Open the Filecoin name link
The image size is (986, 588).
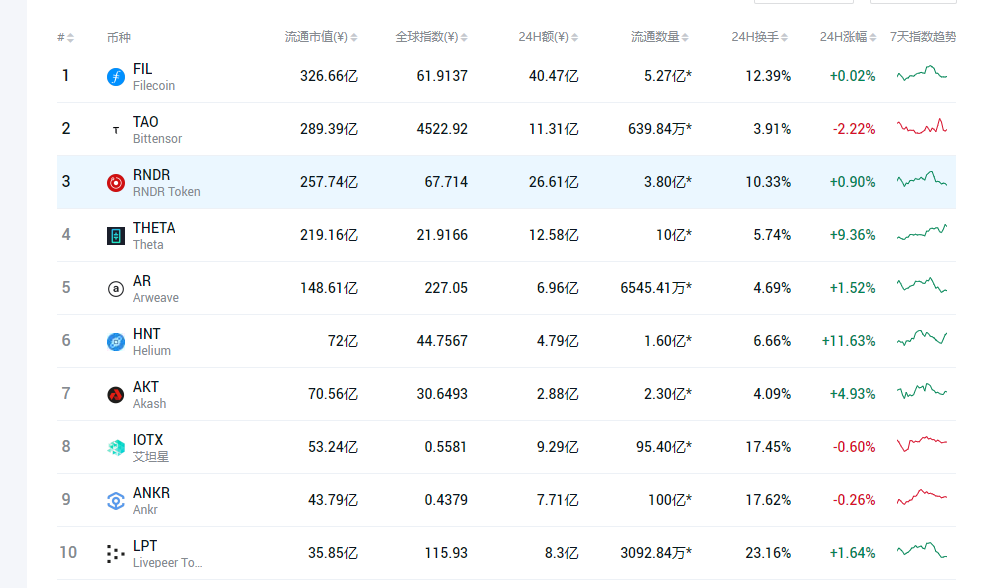[143, 69]
